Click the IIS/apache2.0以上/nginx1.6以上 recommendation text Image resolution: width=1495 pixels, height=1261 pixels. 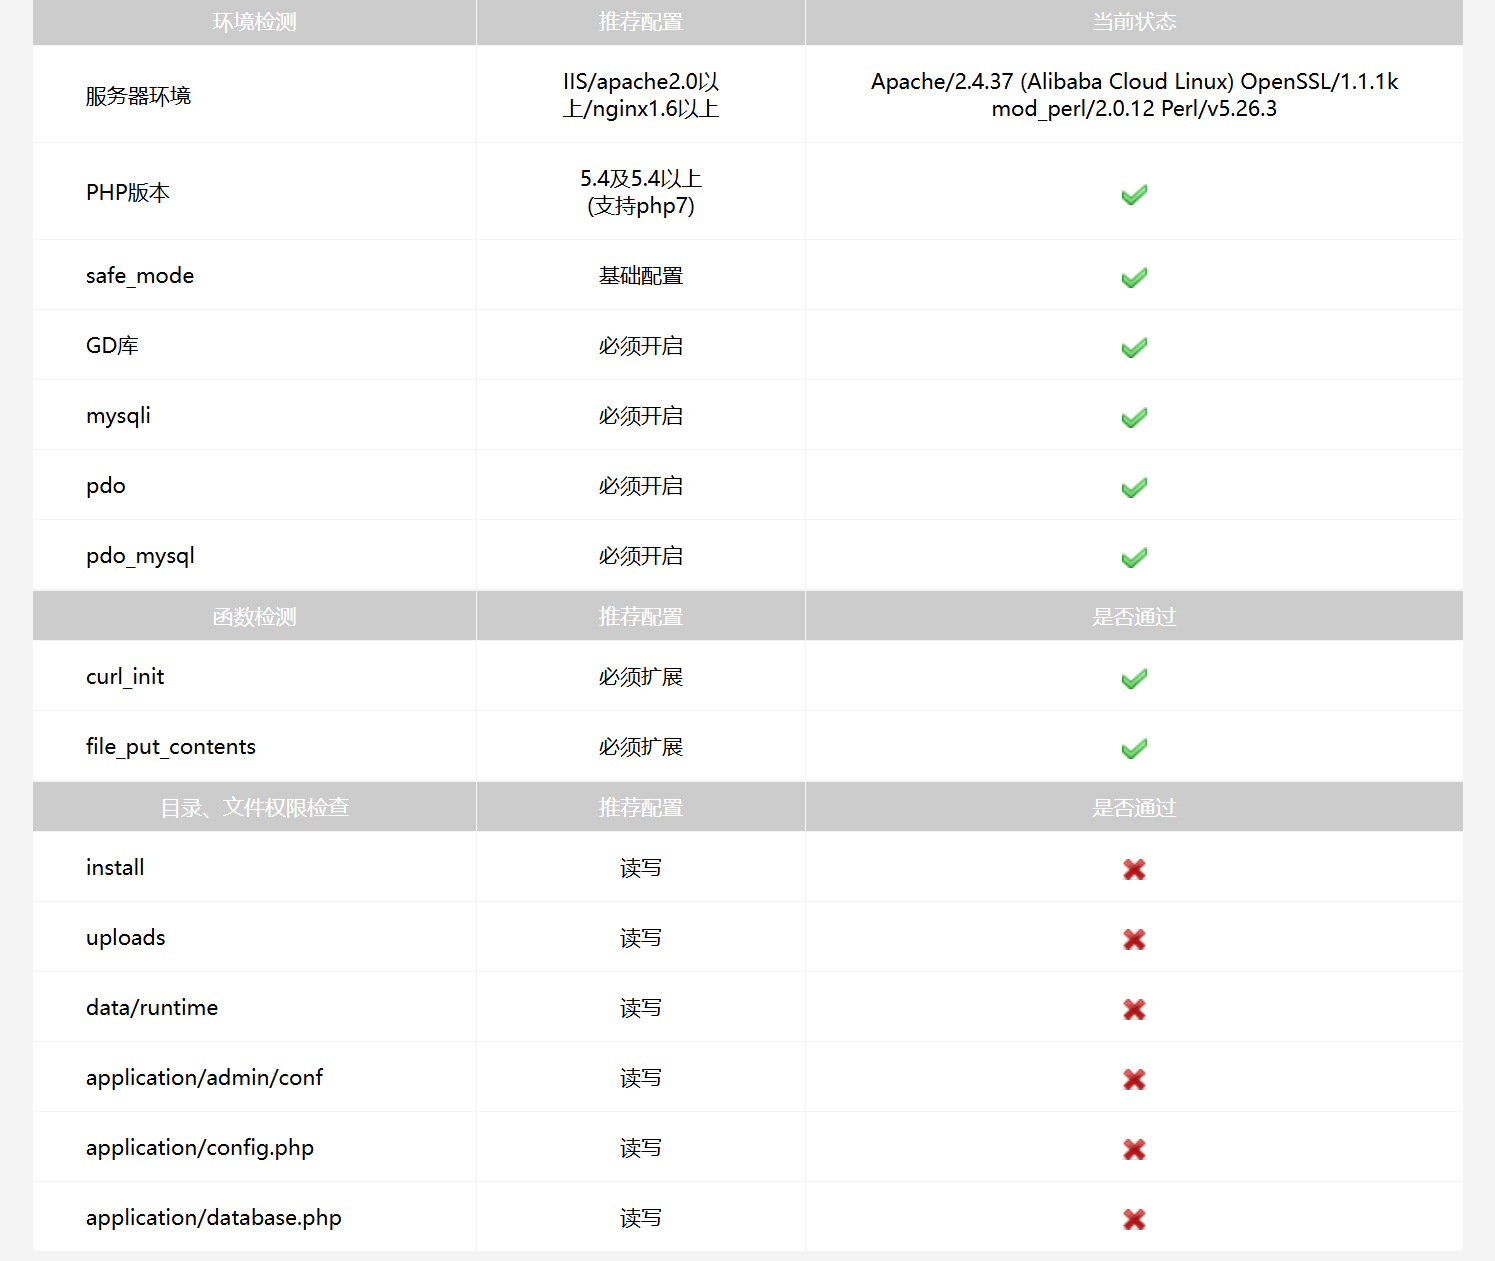[x=641, y=95]
